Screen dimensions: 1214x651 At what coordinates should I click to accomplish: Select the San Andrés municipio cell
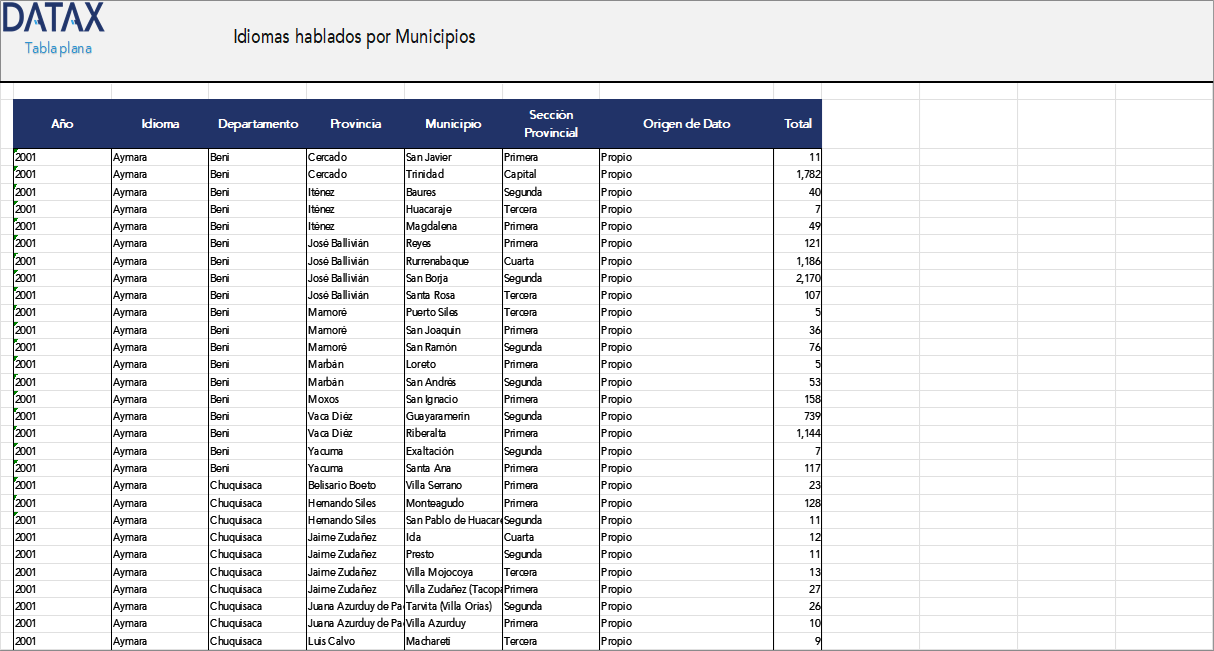(x=453, y=382)
